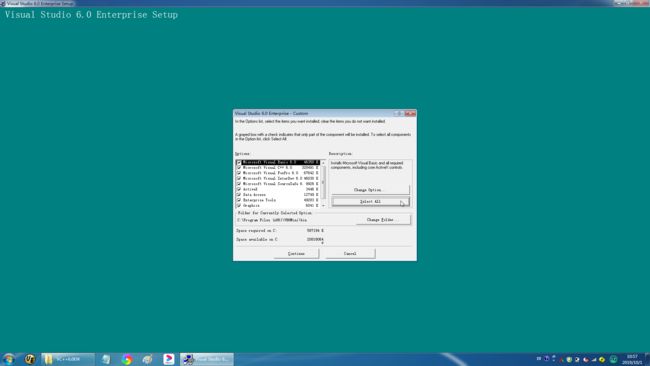
Task: Click the yellow shield tray icon
Action: (569, 359)
